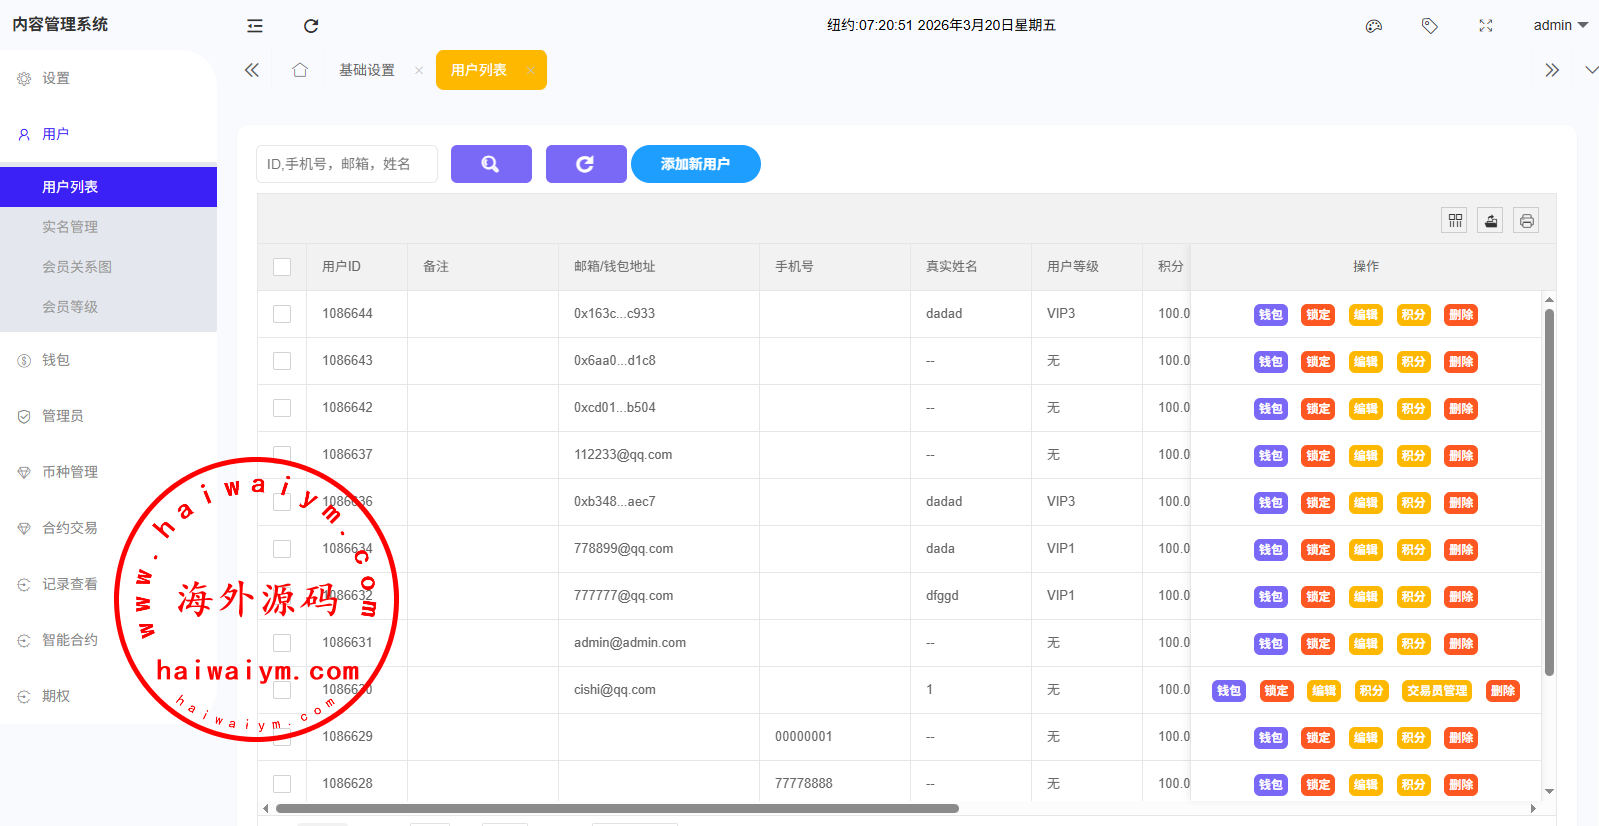Image resolution: width=1599 pixels, height=826 pixels.
Task: Click the refresh page icon in header
Action: [x=311, y=26]
